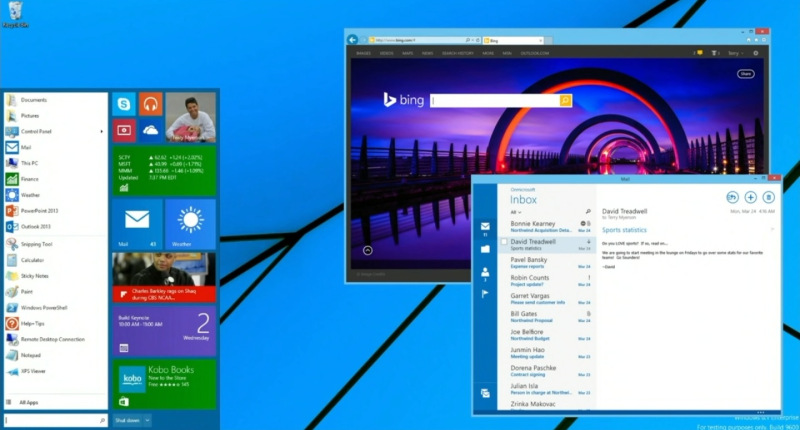This screenshot has height=430, width=800.
Task: Click Folders icon in Mail sidebar
Action: (x=485, y=249)
